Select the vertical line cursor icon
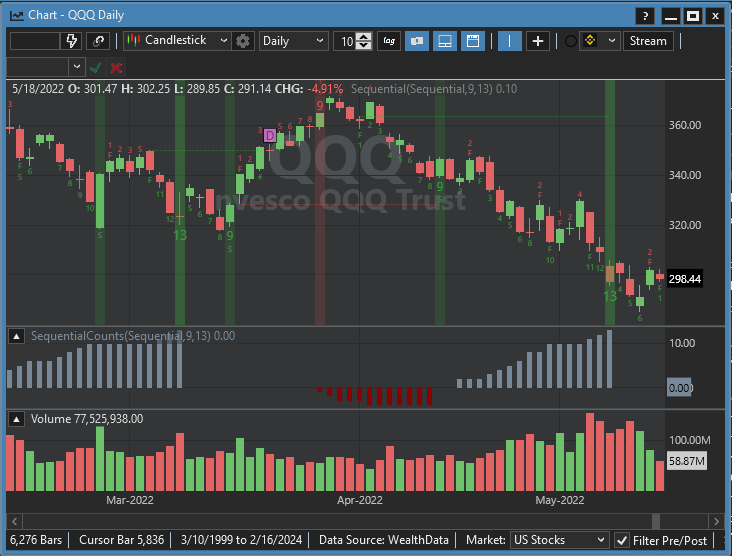This screenshot has height=556, width=732. (x=510, y=41)
